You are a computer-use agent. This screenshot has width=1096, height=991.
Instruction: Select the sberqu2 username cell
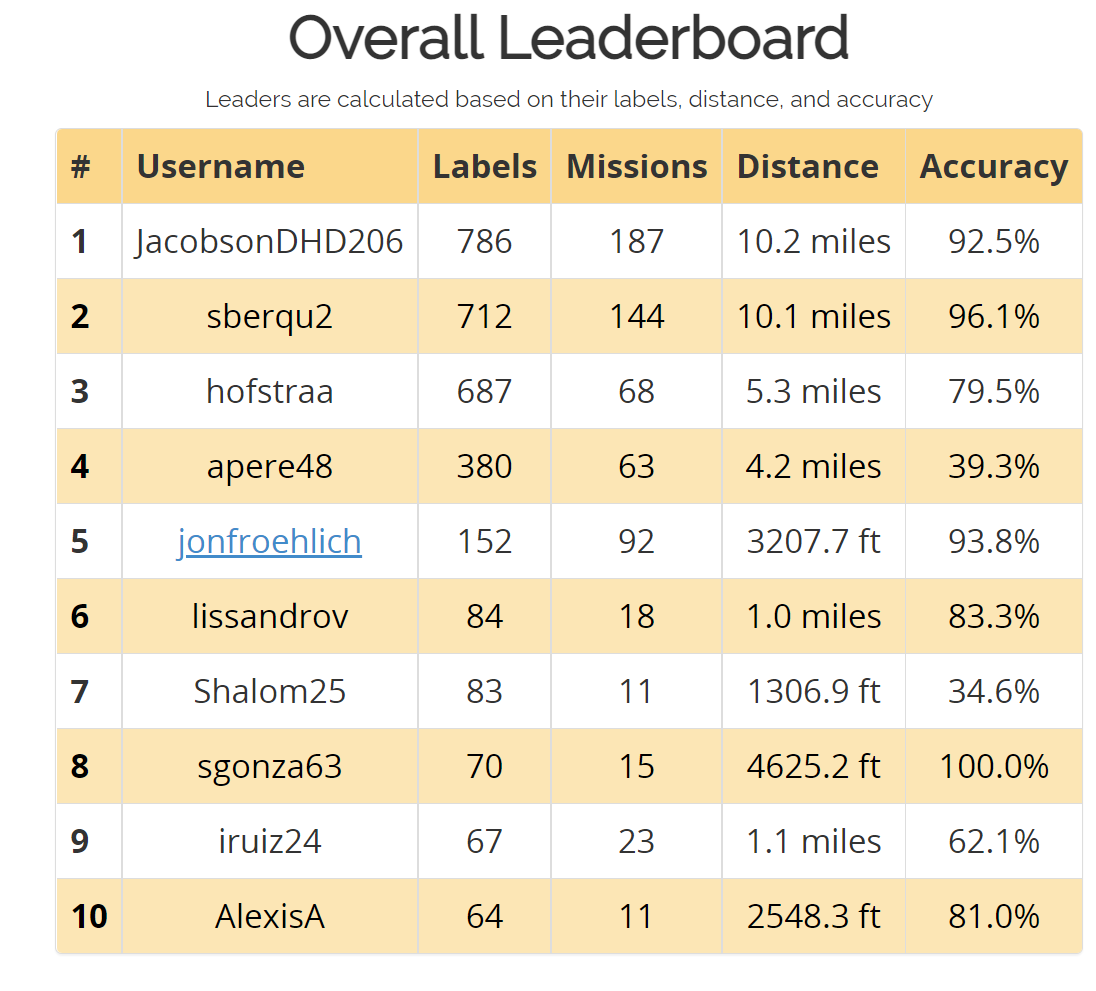(269, 316)
